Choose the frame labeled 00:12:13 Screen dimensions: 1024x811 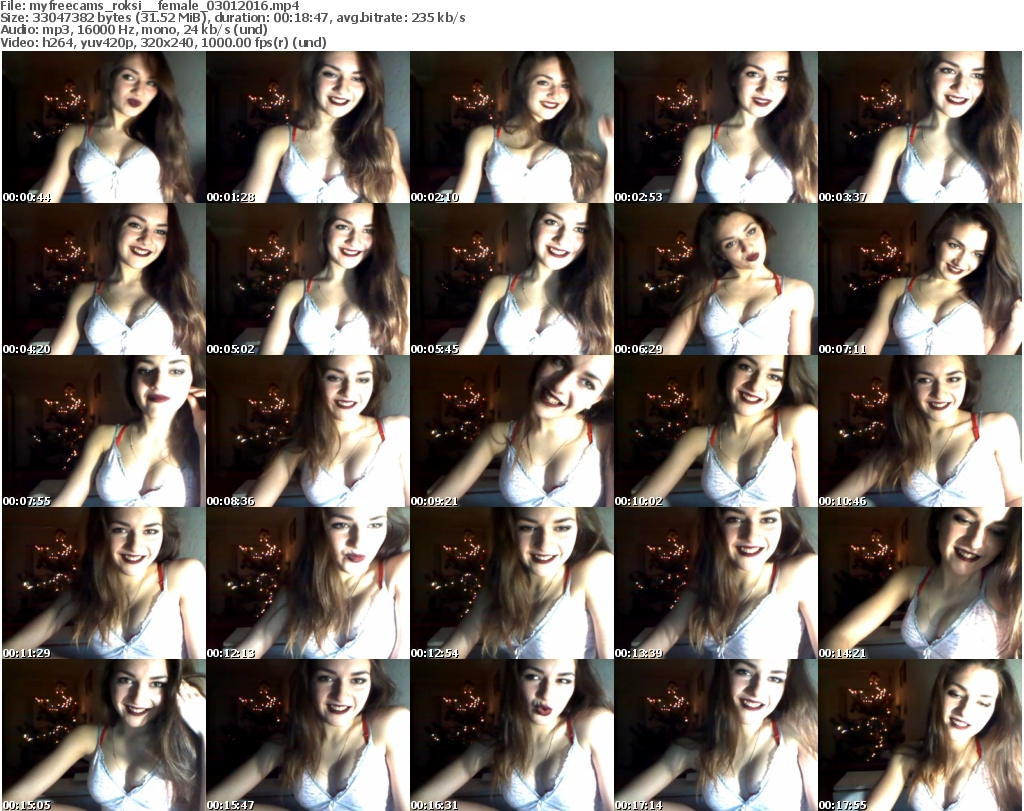tap(308, 583)
